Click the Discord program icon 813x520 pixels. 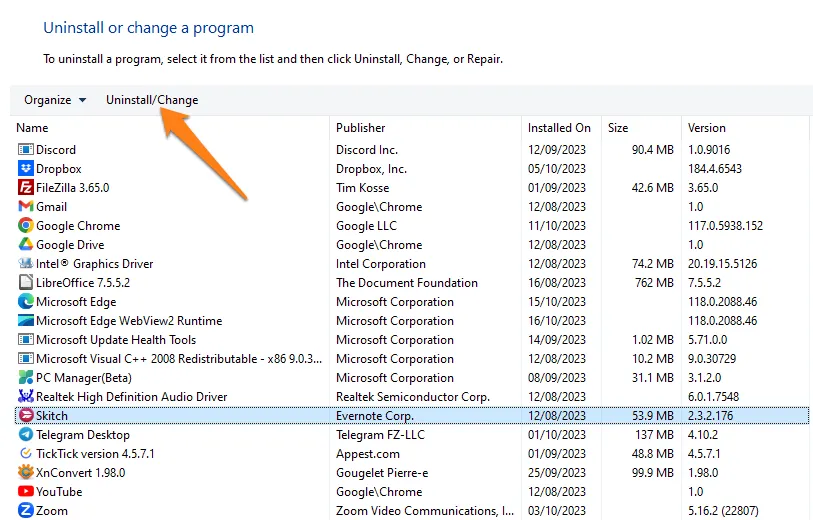[x=25, y=150]
